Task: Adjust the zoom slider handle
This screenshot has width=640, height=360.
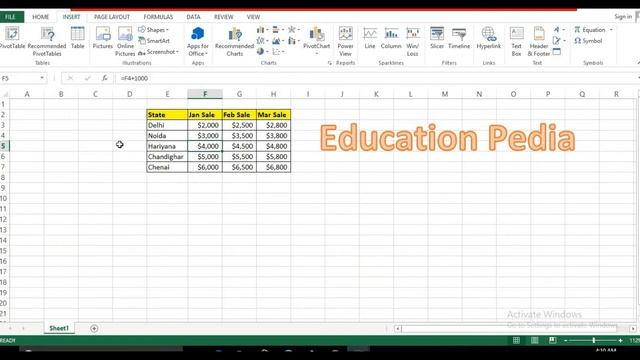Action: [x=594, y=340]
